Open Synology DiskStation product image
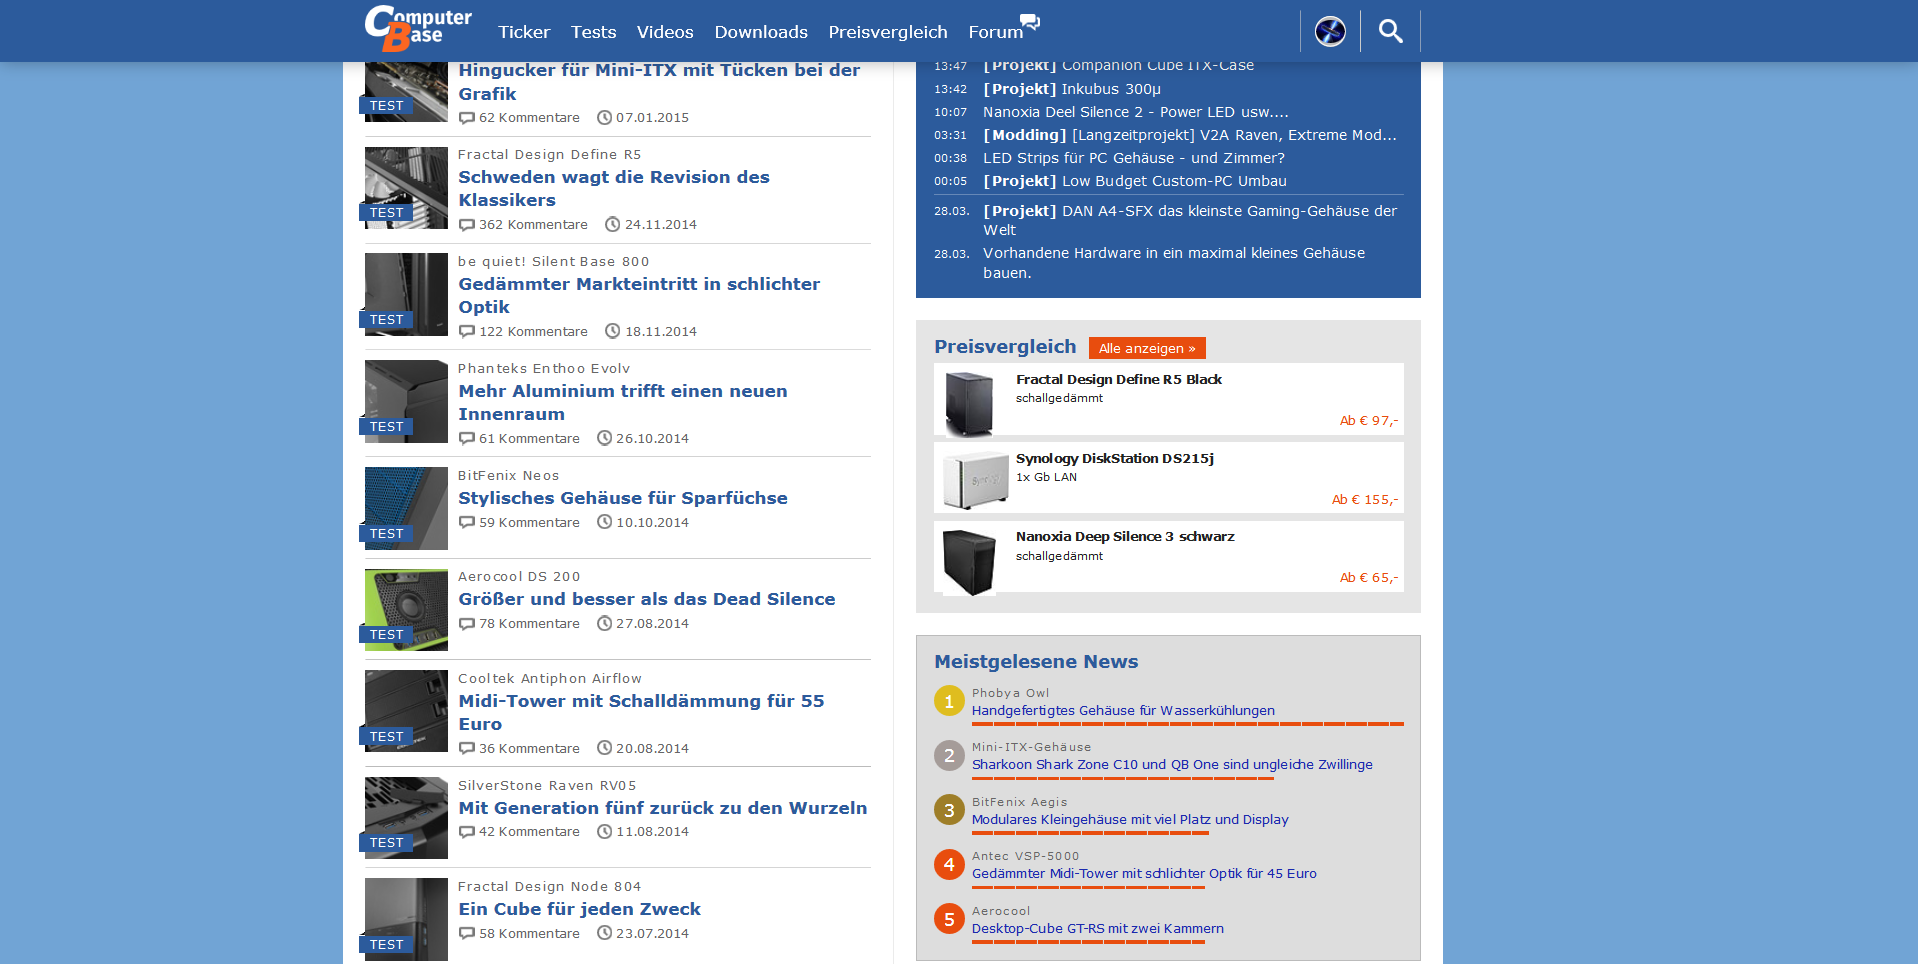The height and width of the screenshot is (964, 1918). click(x=976, y=480)
